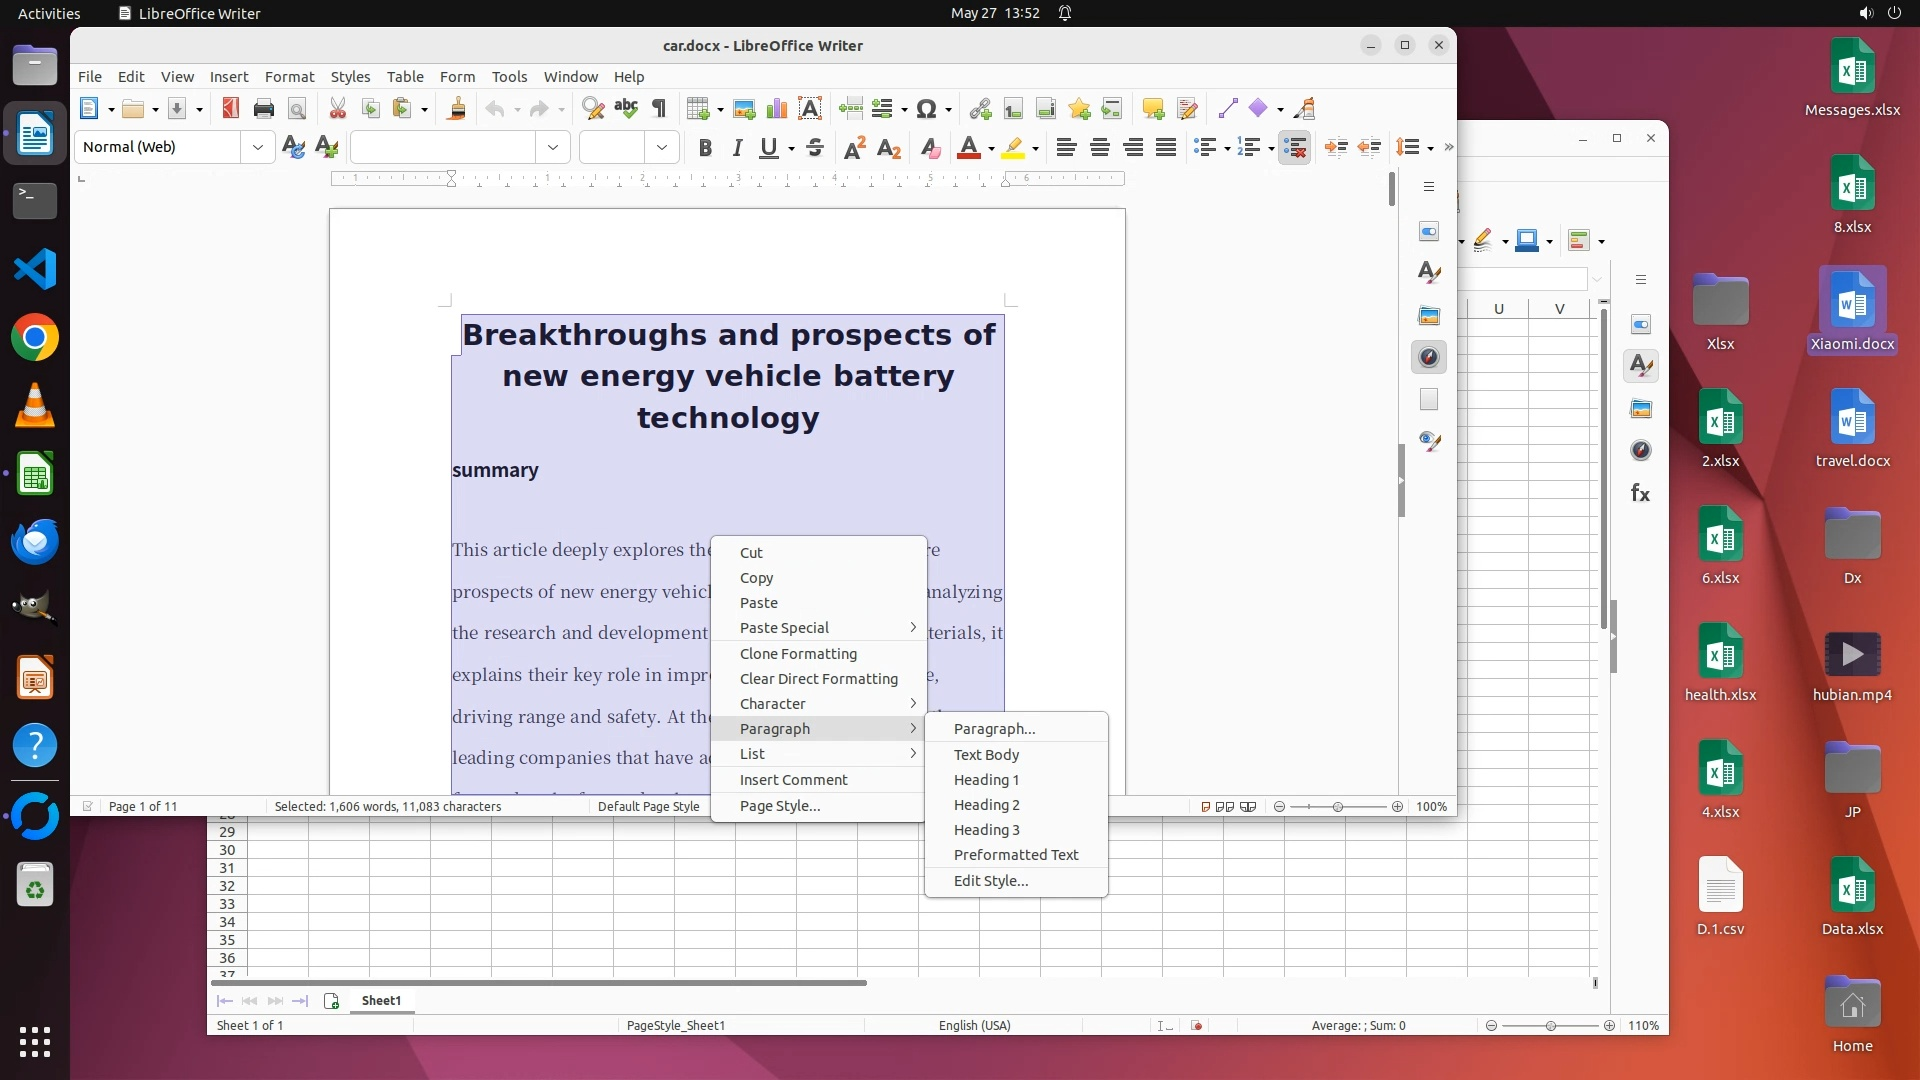Choose Clear Direct Formatting from context menu
Viewport: 1920px width, 1080px height.
coord(818,679)
